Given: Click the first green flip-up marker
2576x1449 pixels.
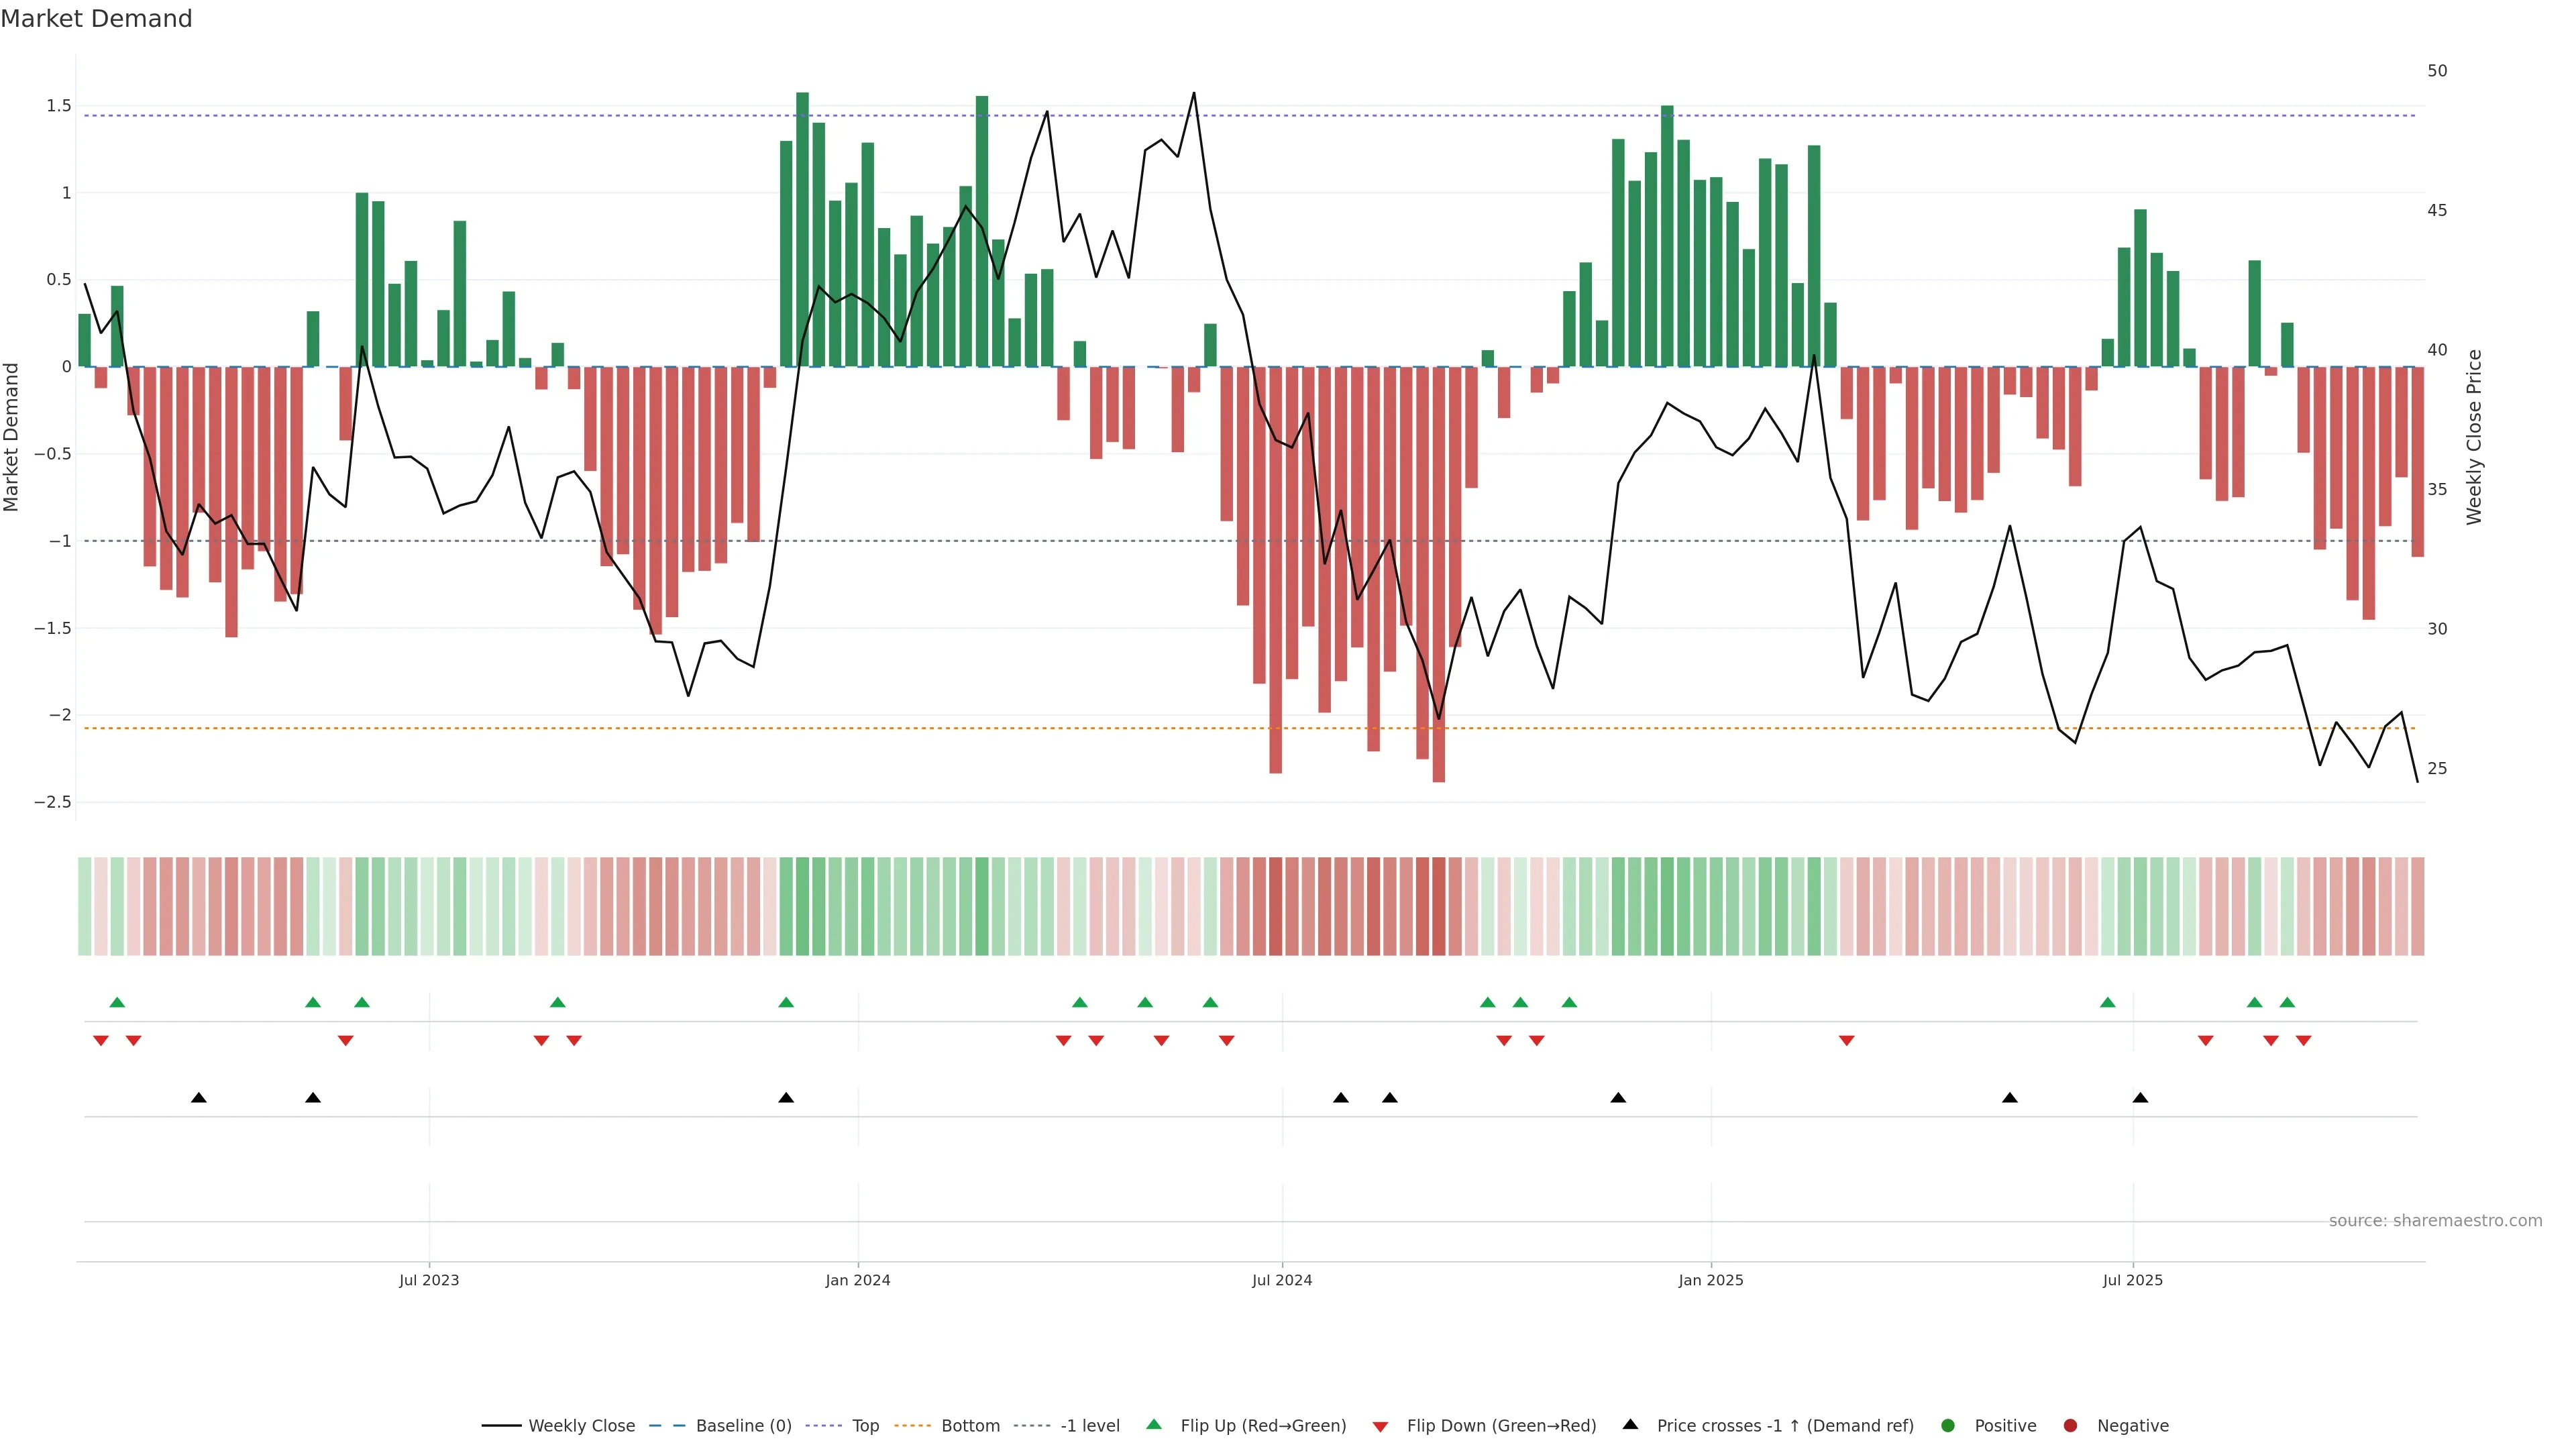Looking at the screenshot, I should (117, 1002).
